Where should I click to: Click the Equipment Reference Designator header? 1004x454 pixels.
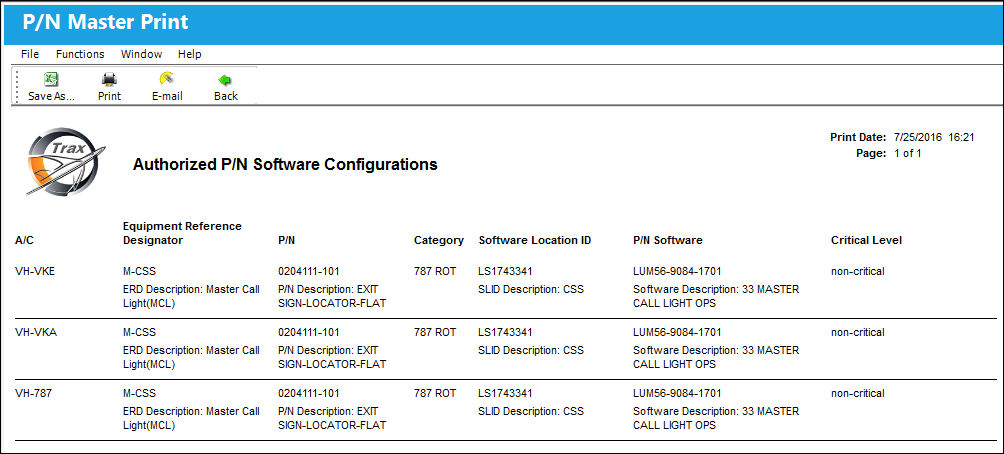click(x=182, y=233)
